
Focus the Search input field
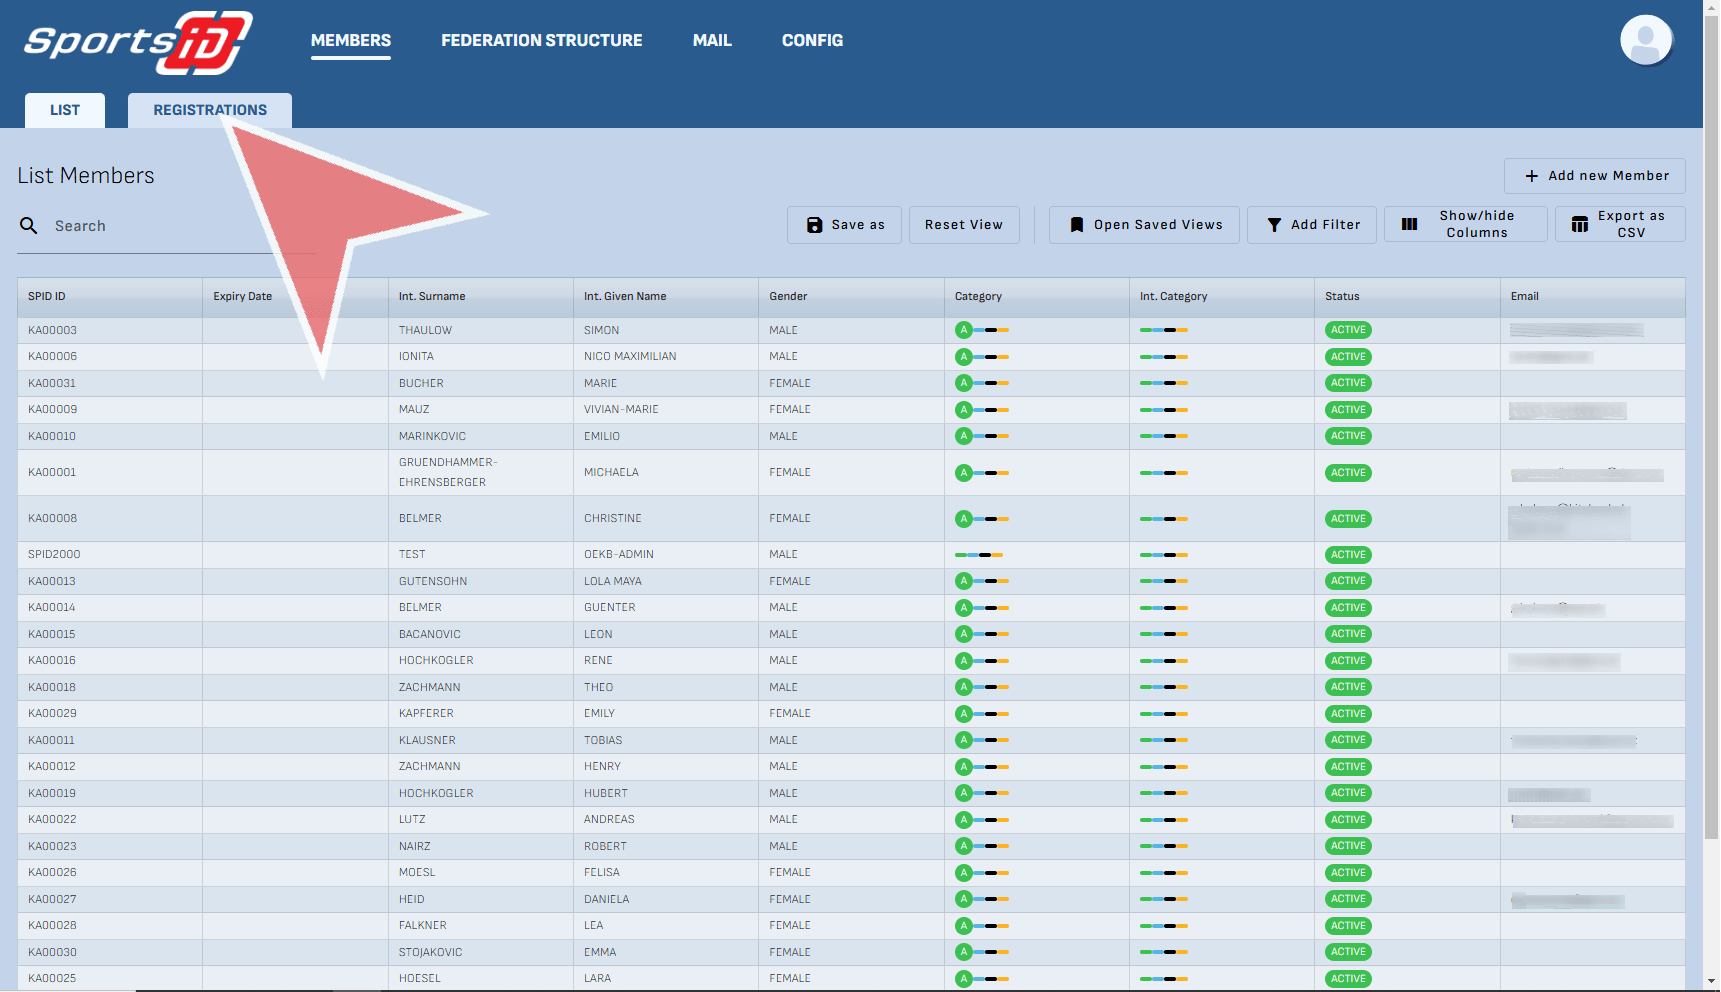[160, 226]
